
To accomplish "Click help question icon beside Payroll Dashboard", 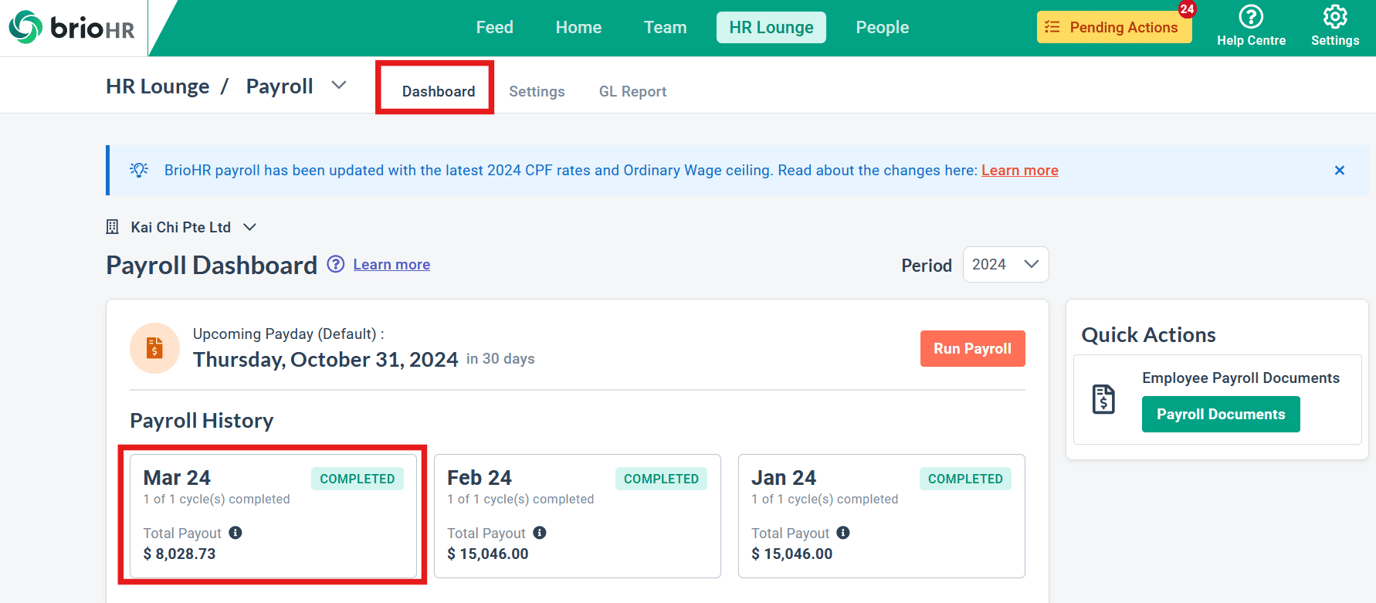I will (336, 264).
